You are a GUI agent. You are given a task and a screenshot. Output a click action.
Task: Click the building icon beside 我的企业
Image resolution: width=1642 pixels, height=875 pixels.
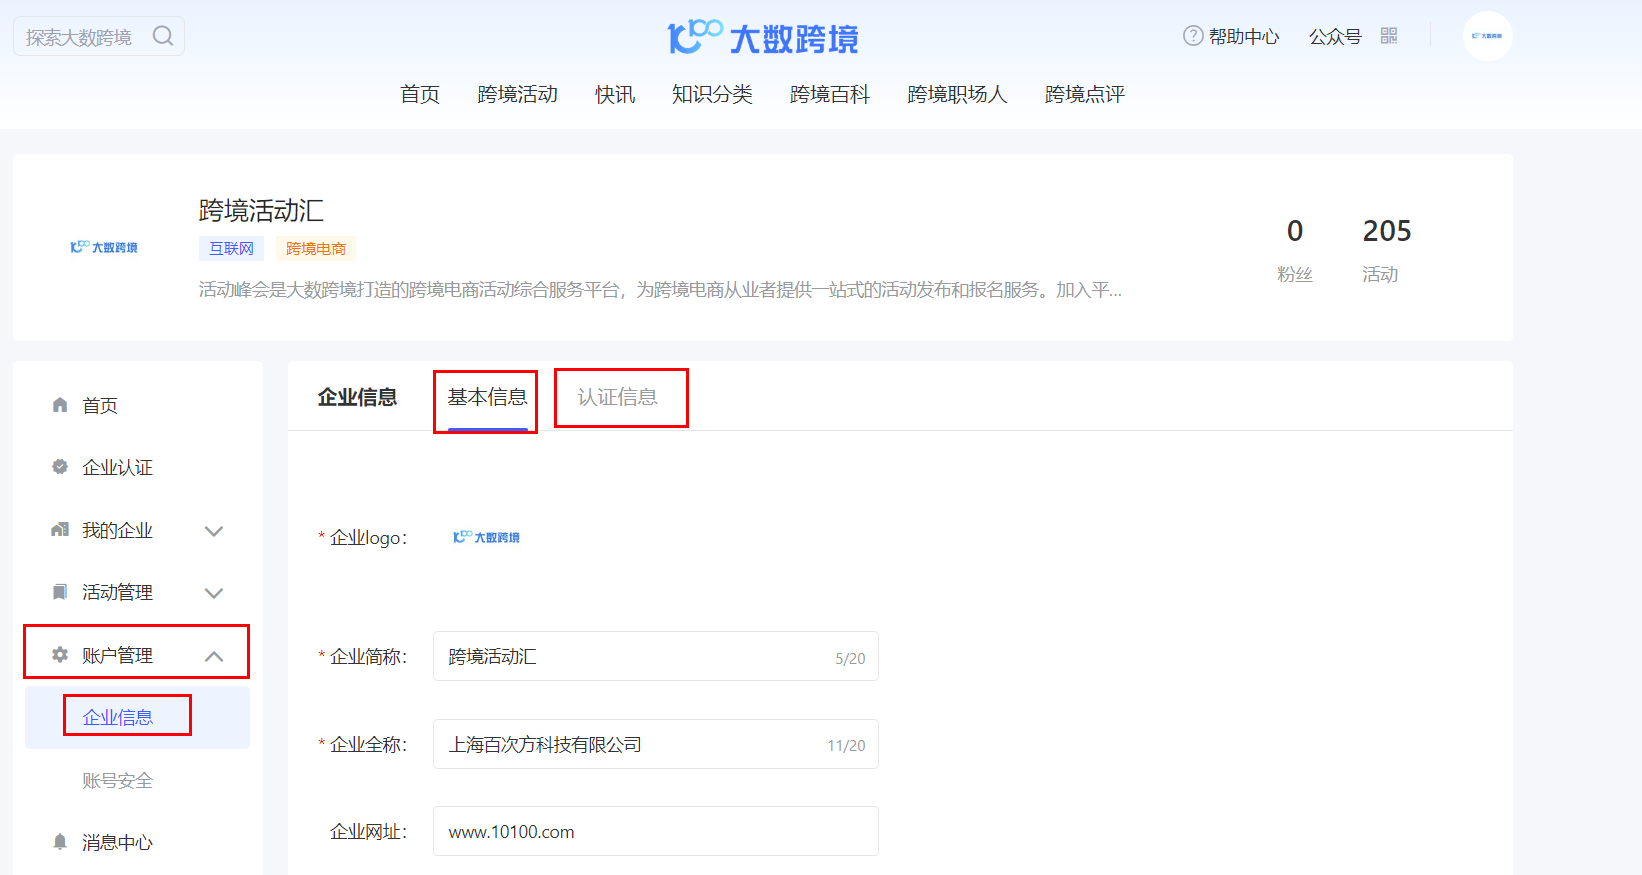click(60, 530)
